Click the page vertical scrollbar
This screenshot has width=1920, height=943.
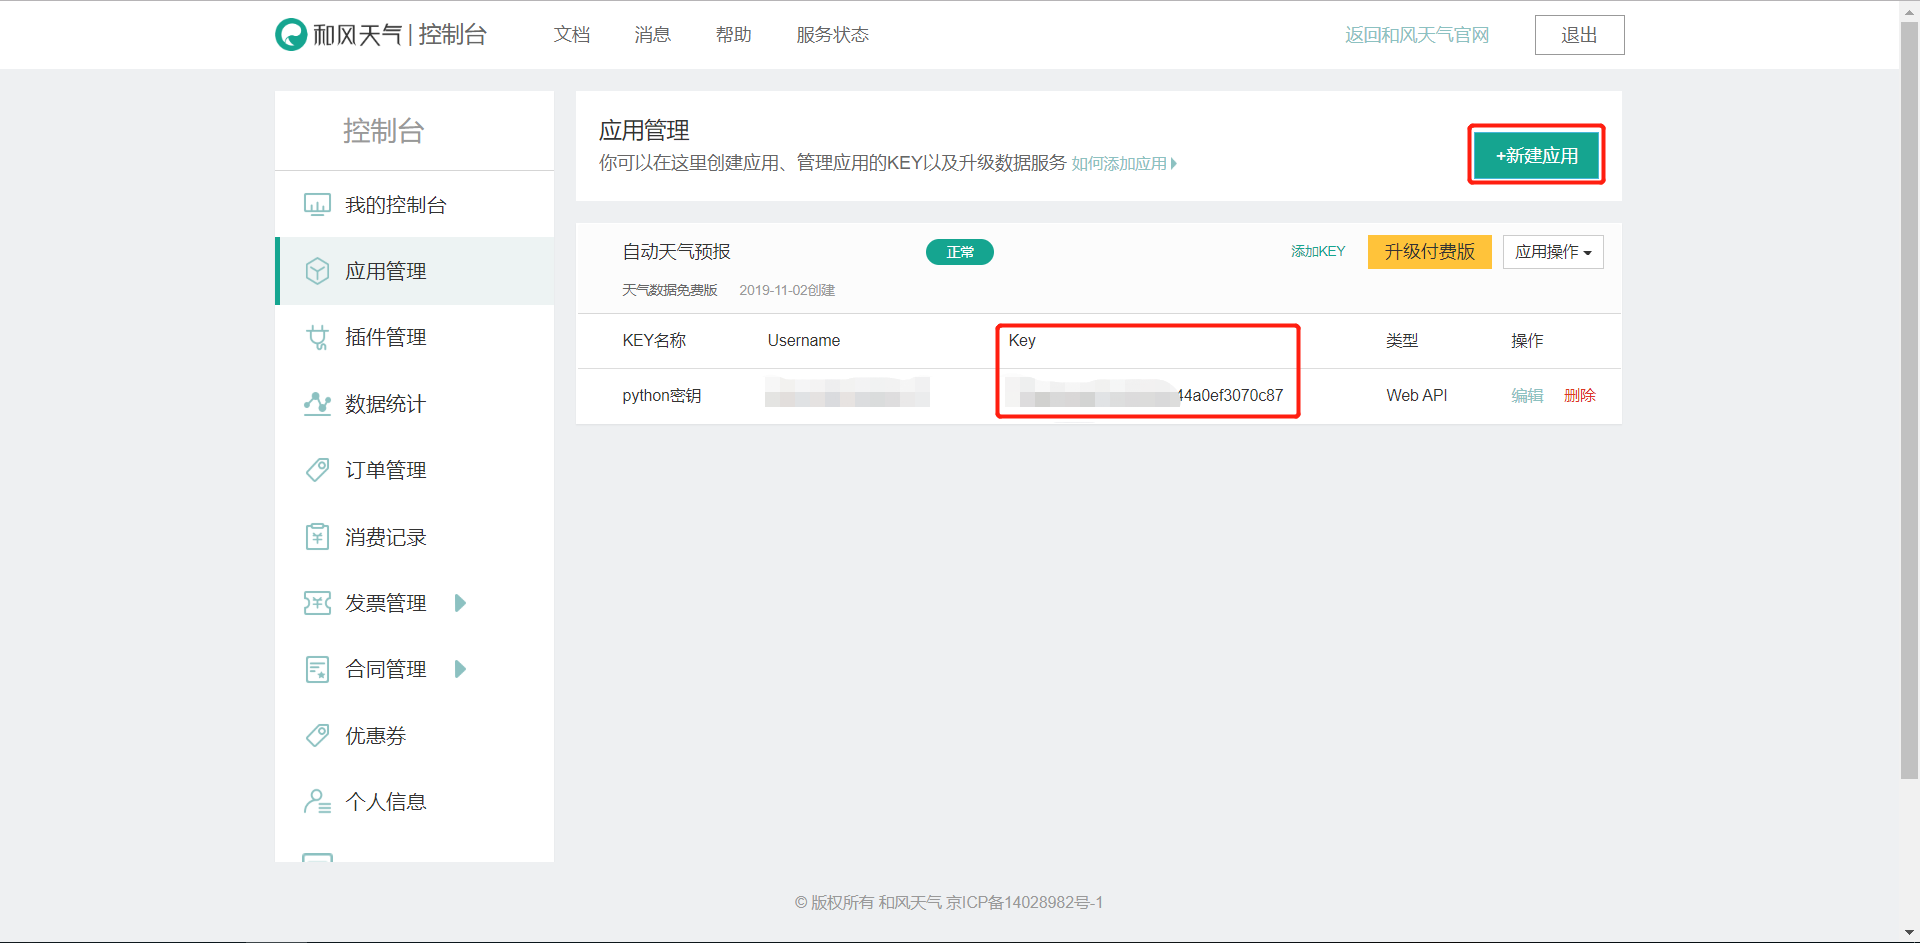(x=1909, y=400)
